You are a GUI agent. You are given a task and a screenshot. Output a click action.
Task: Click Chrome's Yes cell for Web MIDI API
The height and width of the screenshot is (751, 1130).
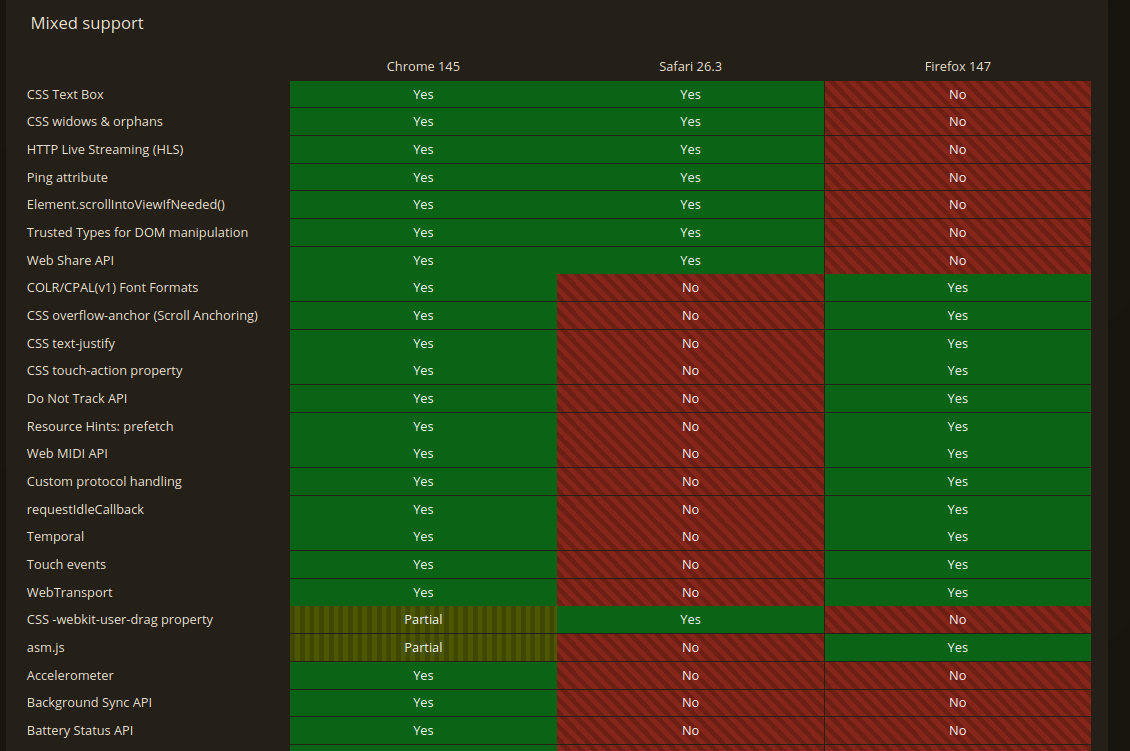coord(423,453)
